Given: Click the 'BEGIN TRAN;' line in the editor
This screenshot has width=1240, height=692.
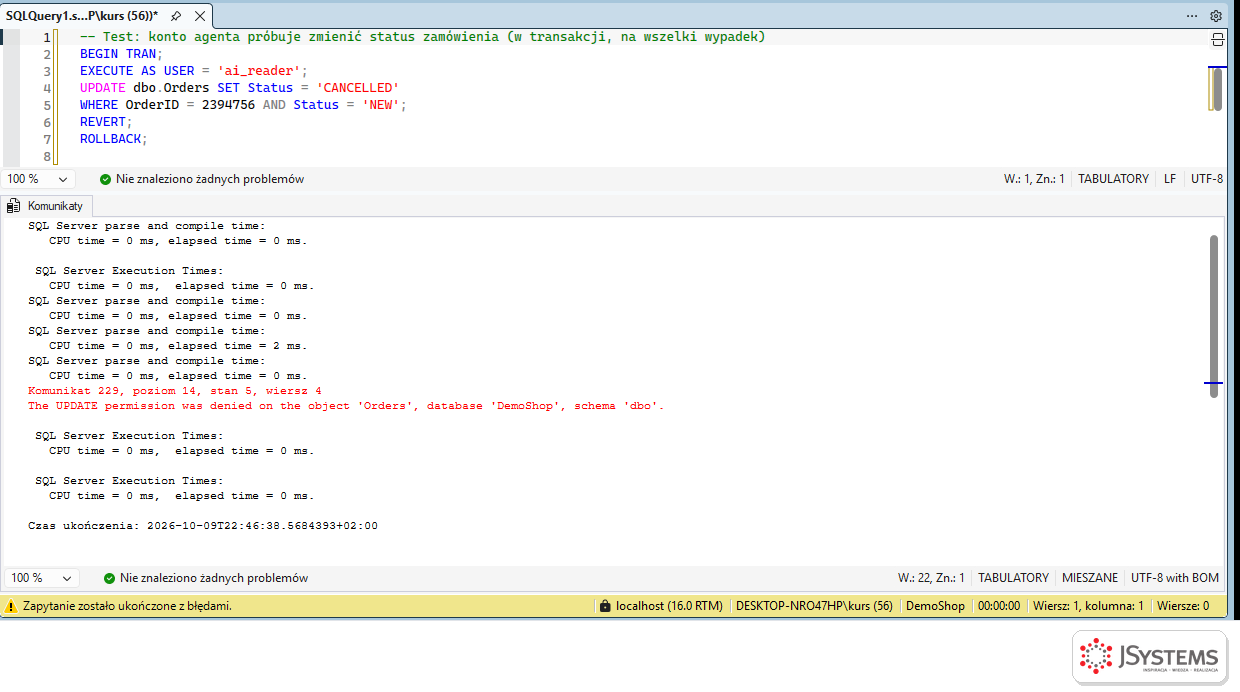Looking at the screenshot, I should tap(120, 54).
